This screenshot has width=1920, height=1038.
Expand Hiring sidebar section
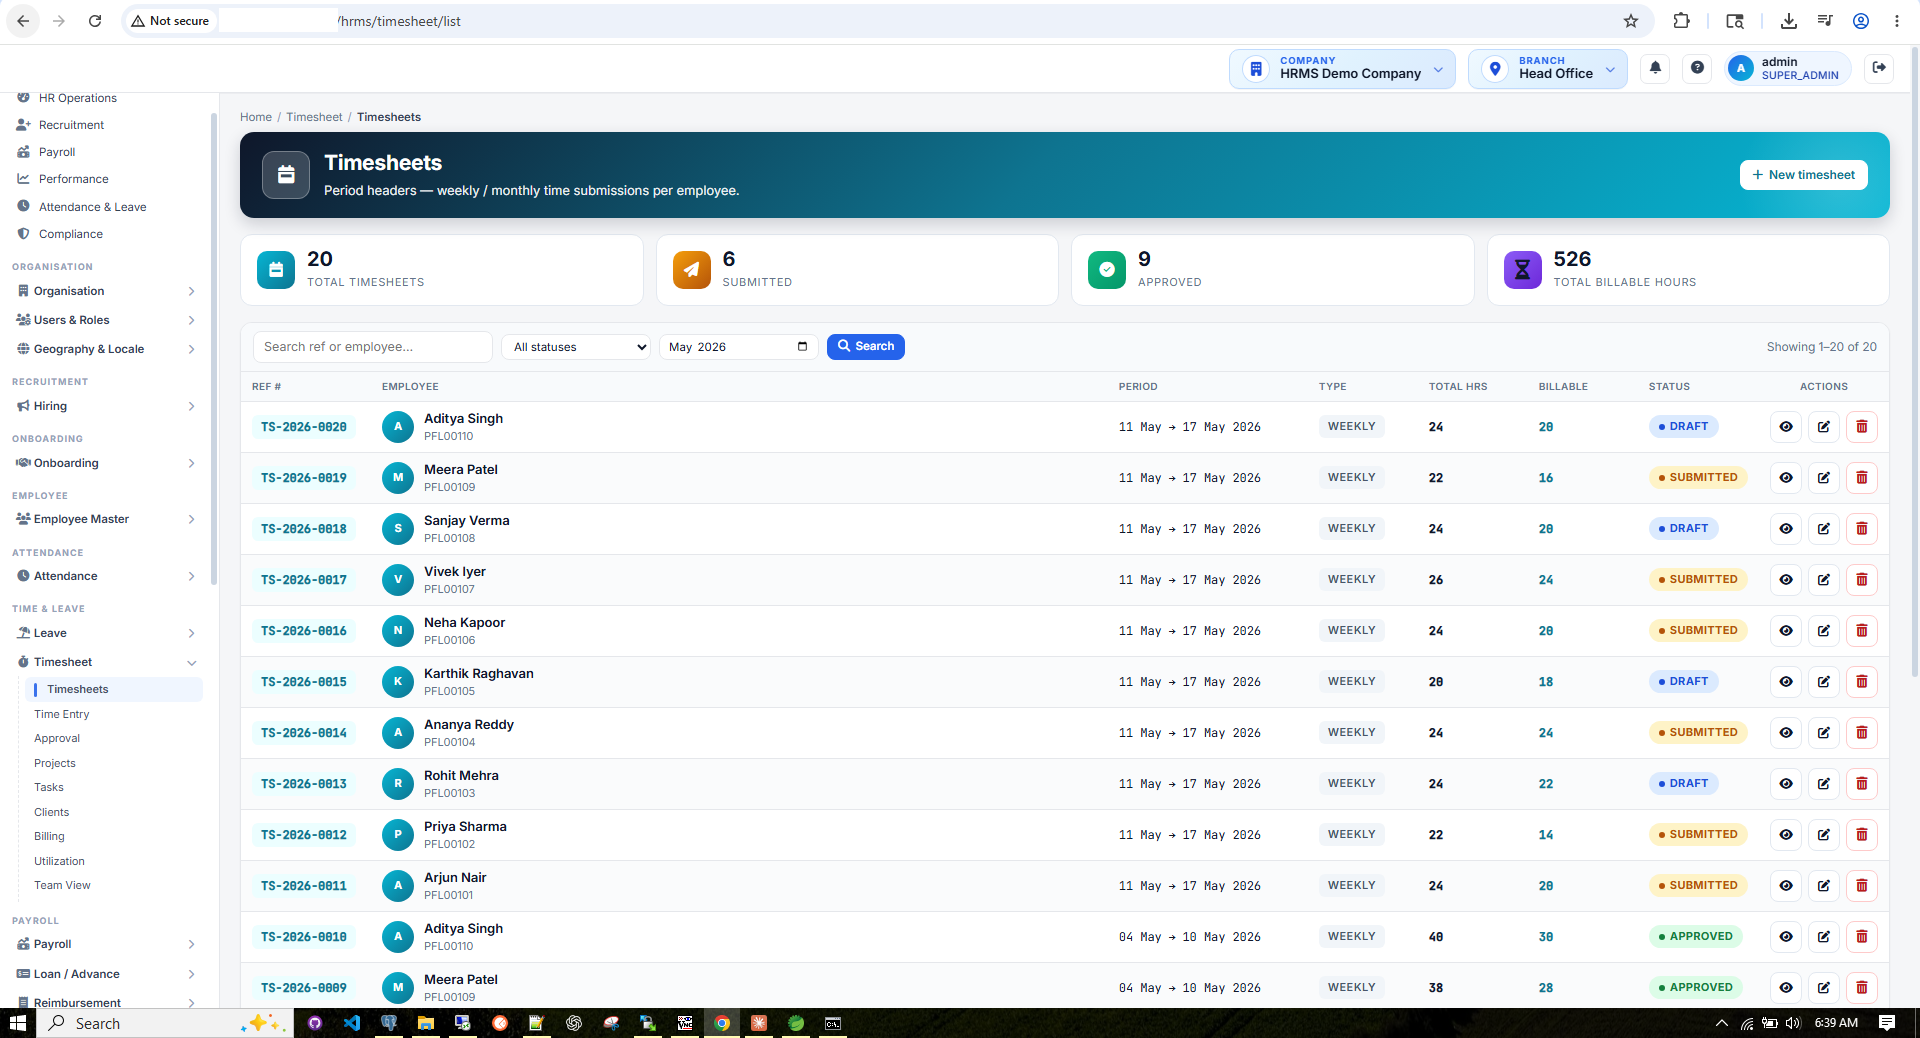coord(107,406)
